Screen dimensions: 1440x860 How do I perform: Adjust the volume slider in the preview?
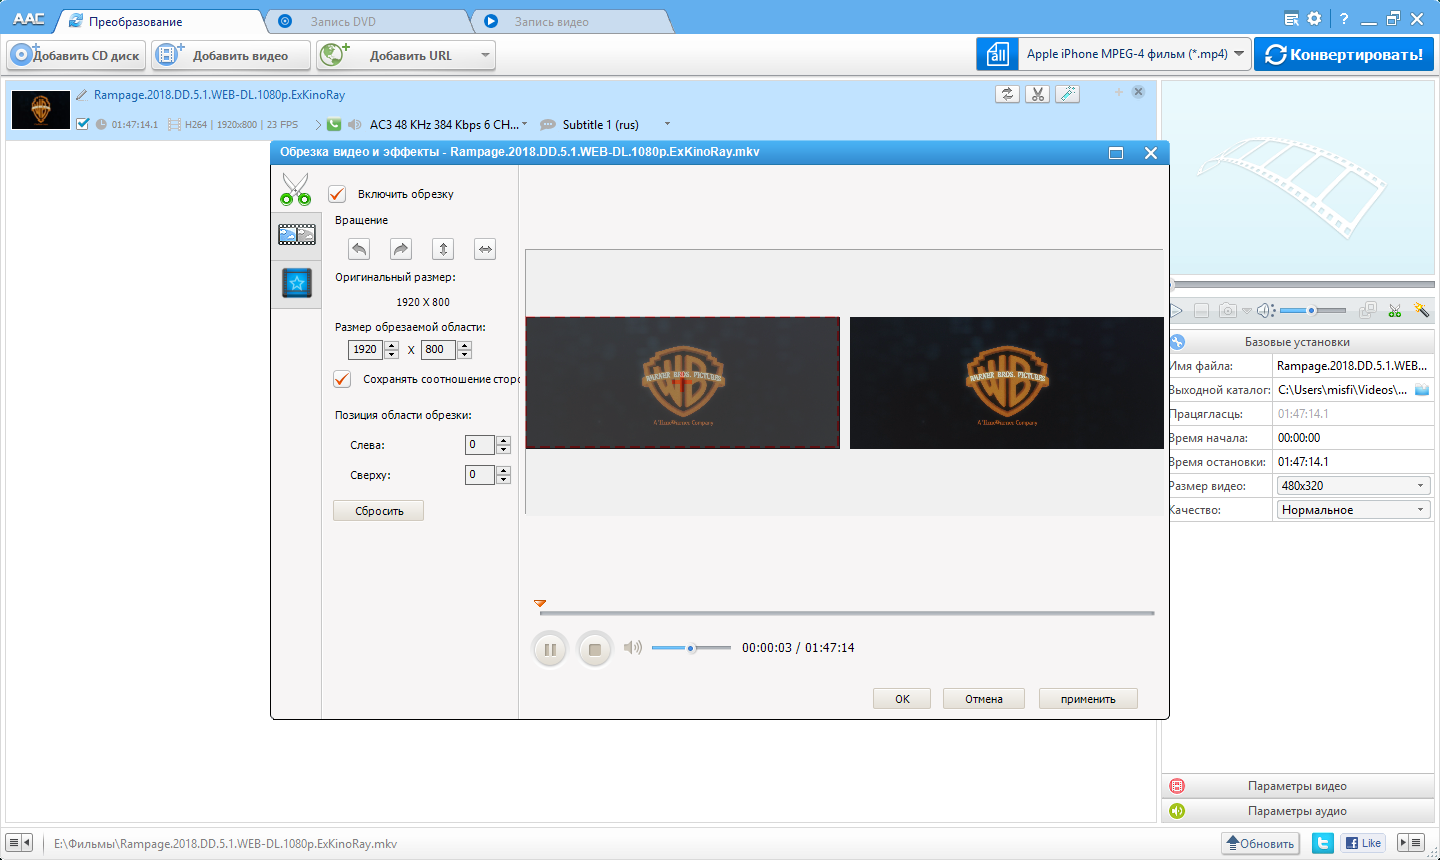tap(690, 648)
